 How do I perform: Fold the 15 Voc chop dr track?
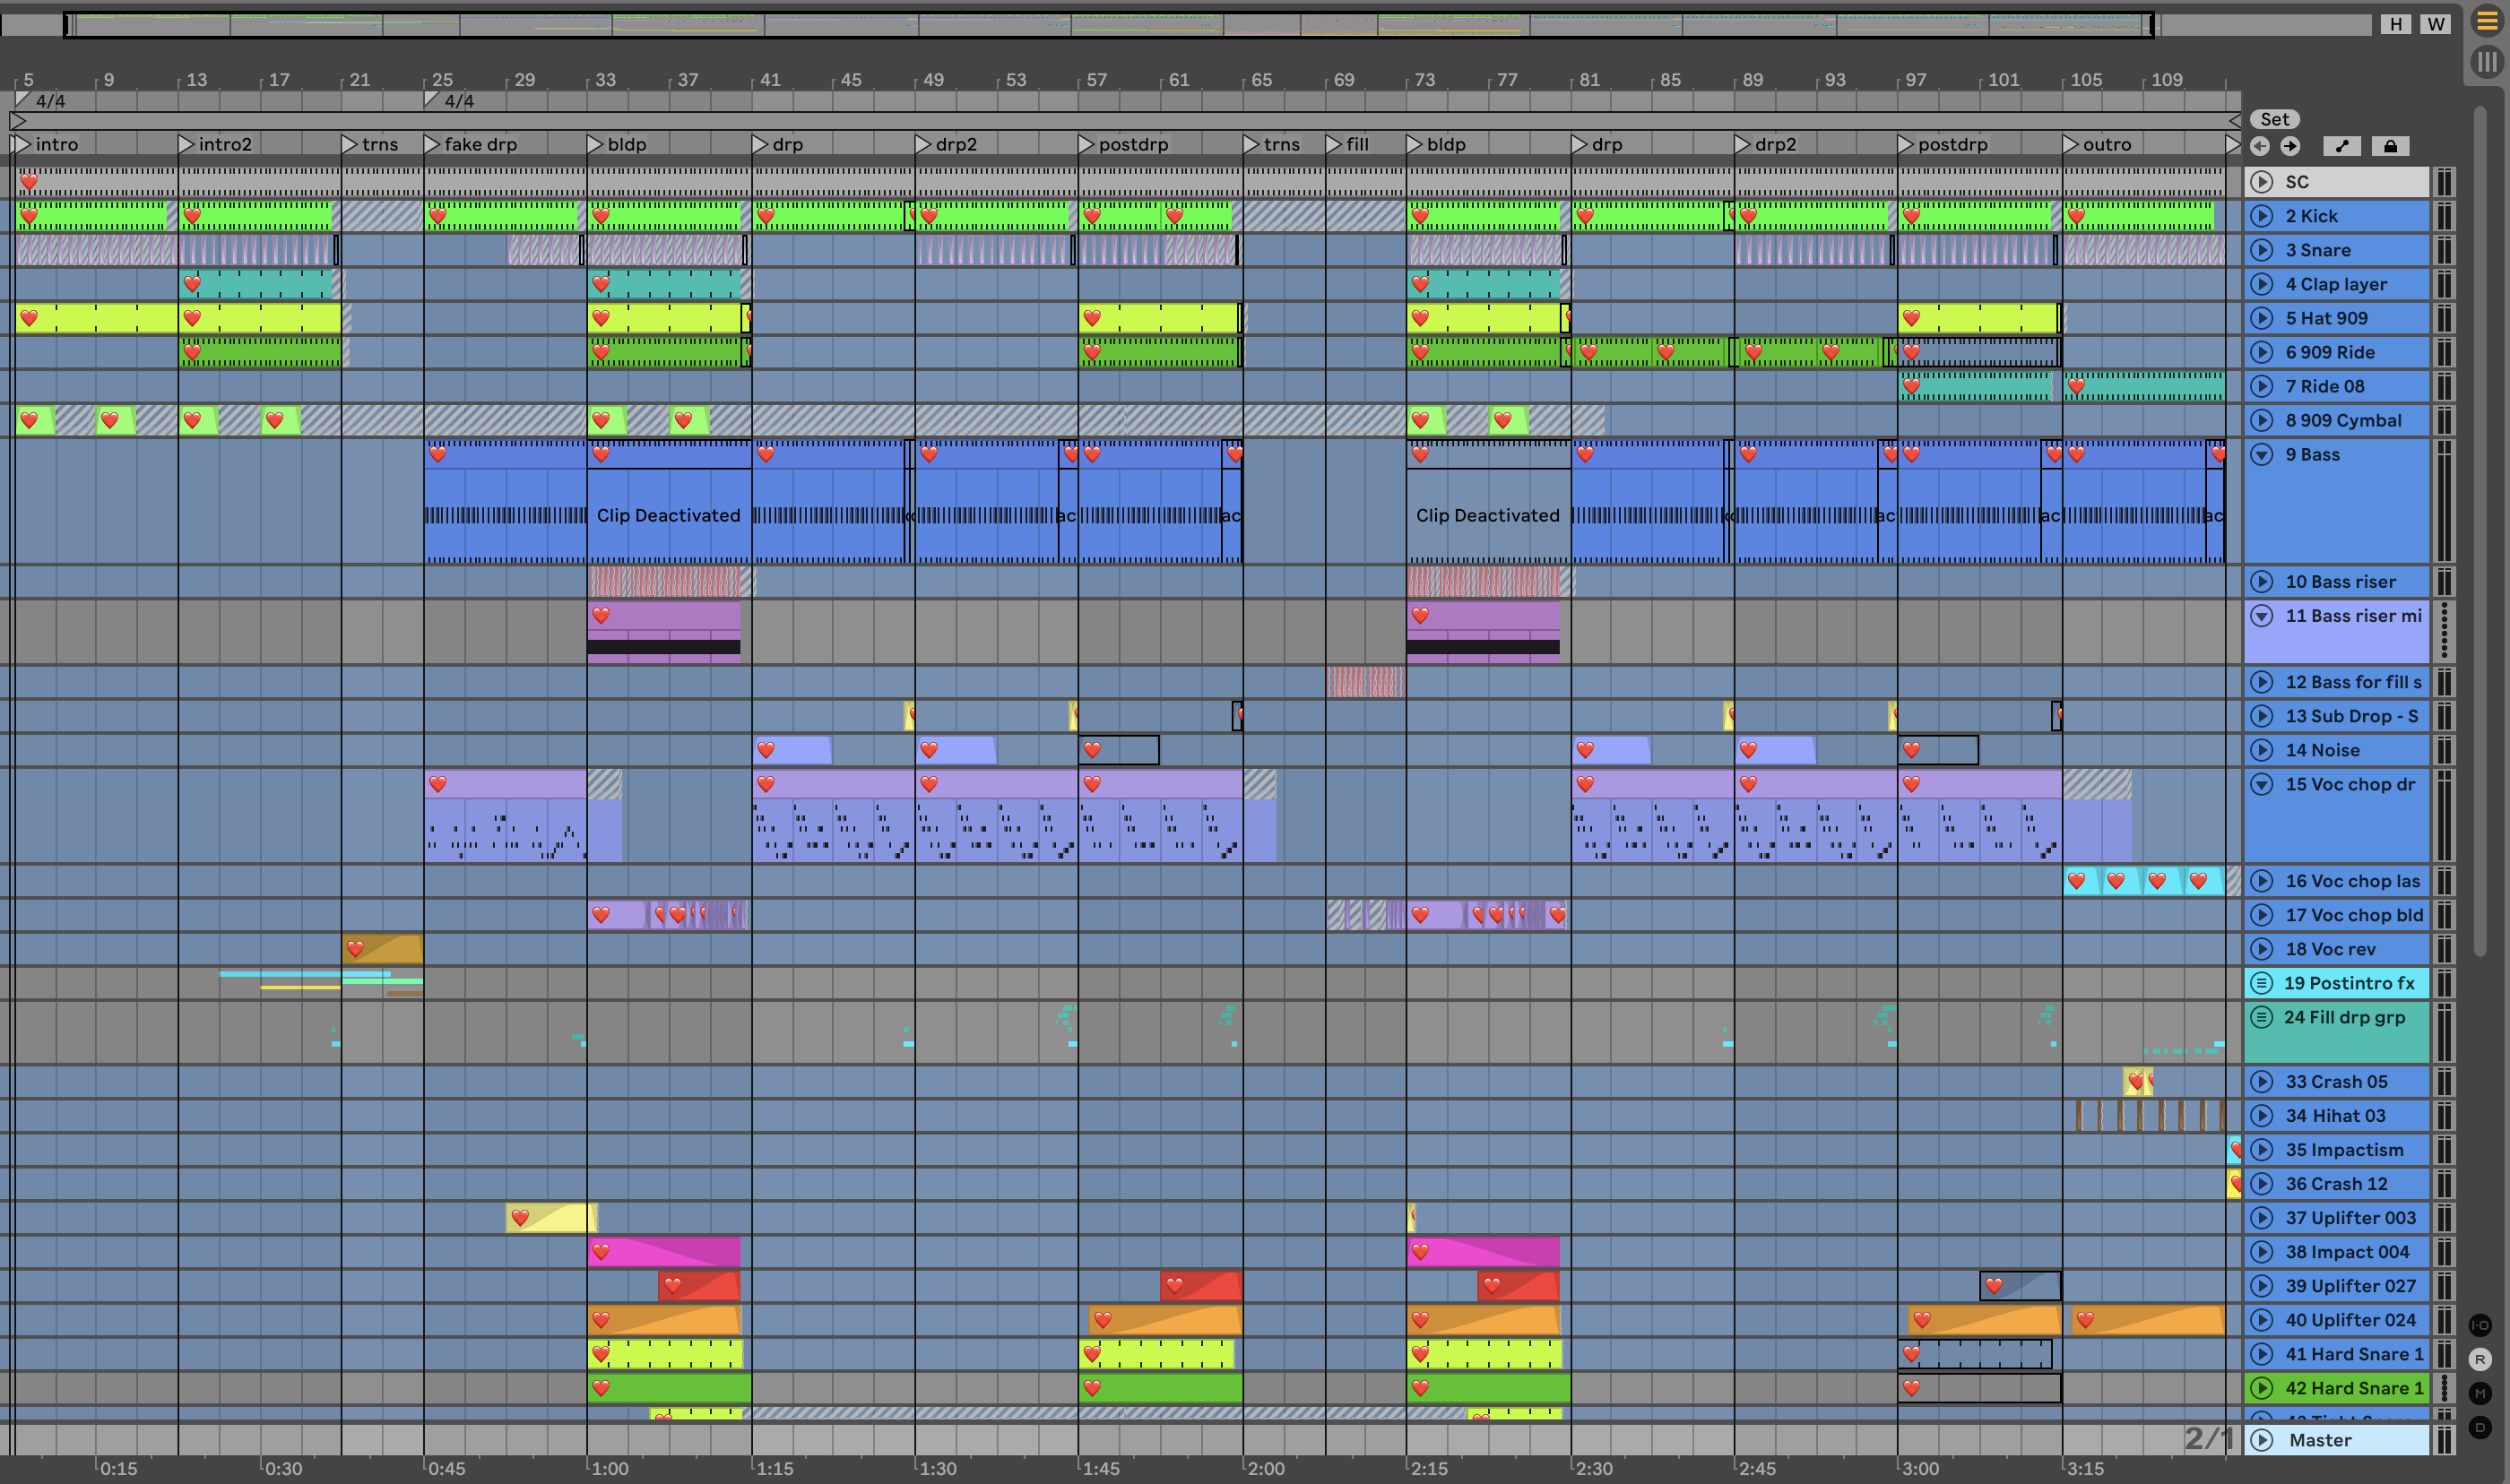click(2262, 785)
